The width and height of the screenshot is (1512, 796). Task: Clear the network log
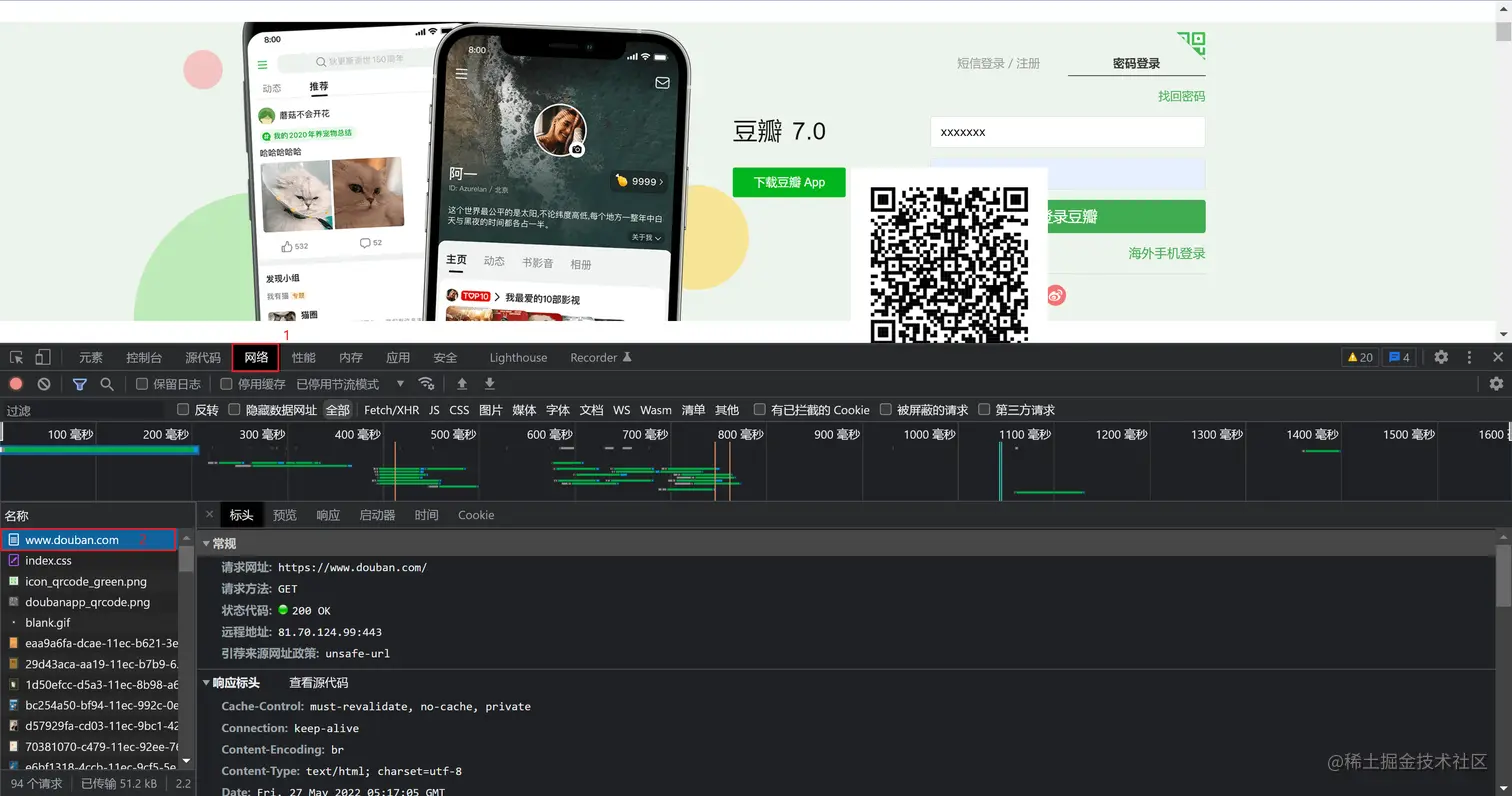(x=44, y=384)
